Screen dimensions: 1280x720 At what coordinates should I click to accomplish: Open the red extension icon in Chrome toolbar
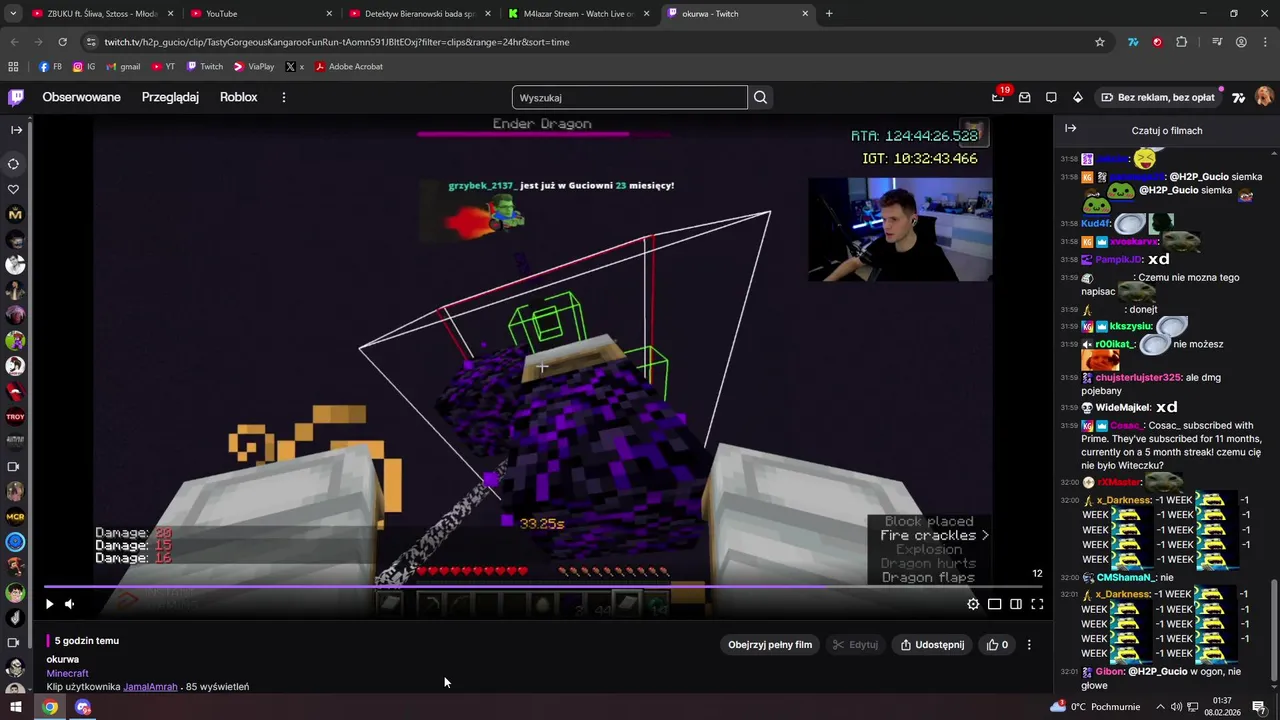[x=1157, y=42]
